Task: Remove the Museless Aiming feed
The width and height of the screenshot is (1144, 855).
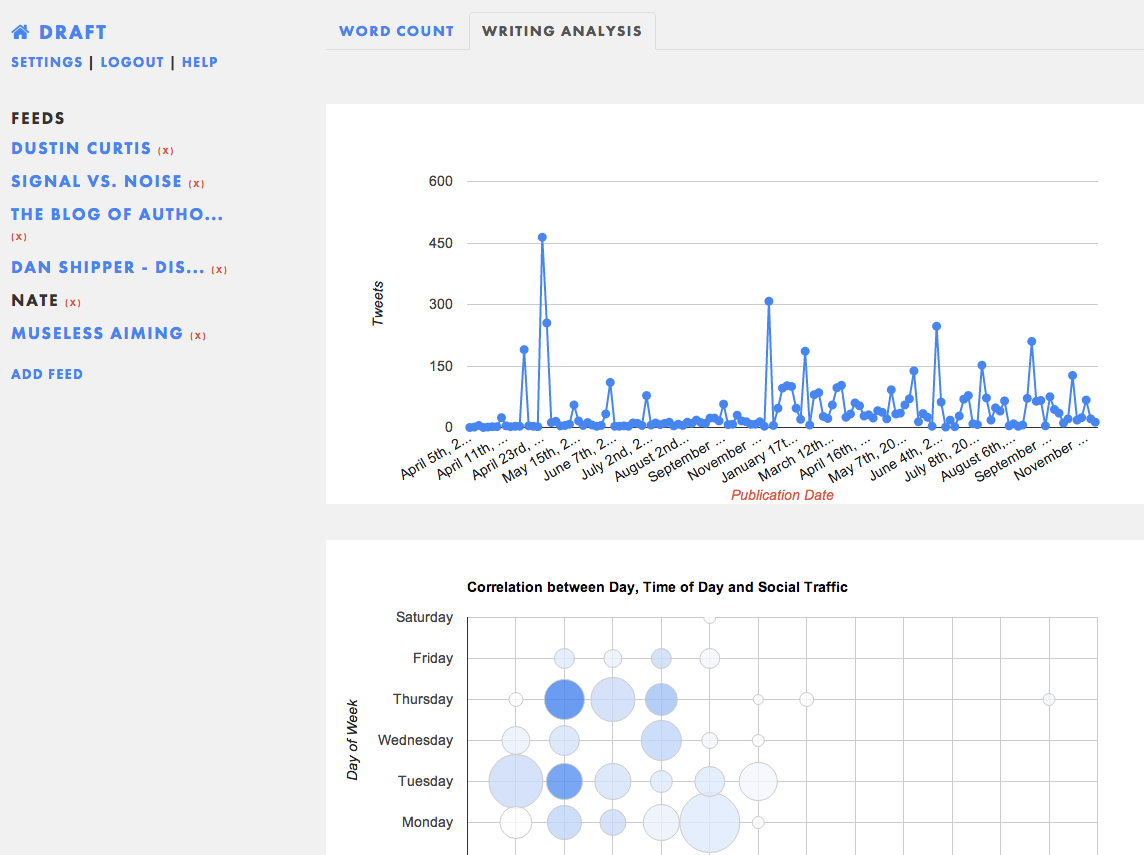Action: click(198, 335)
